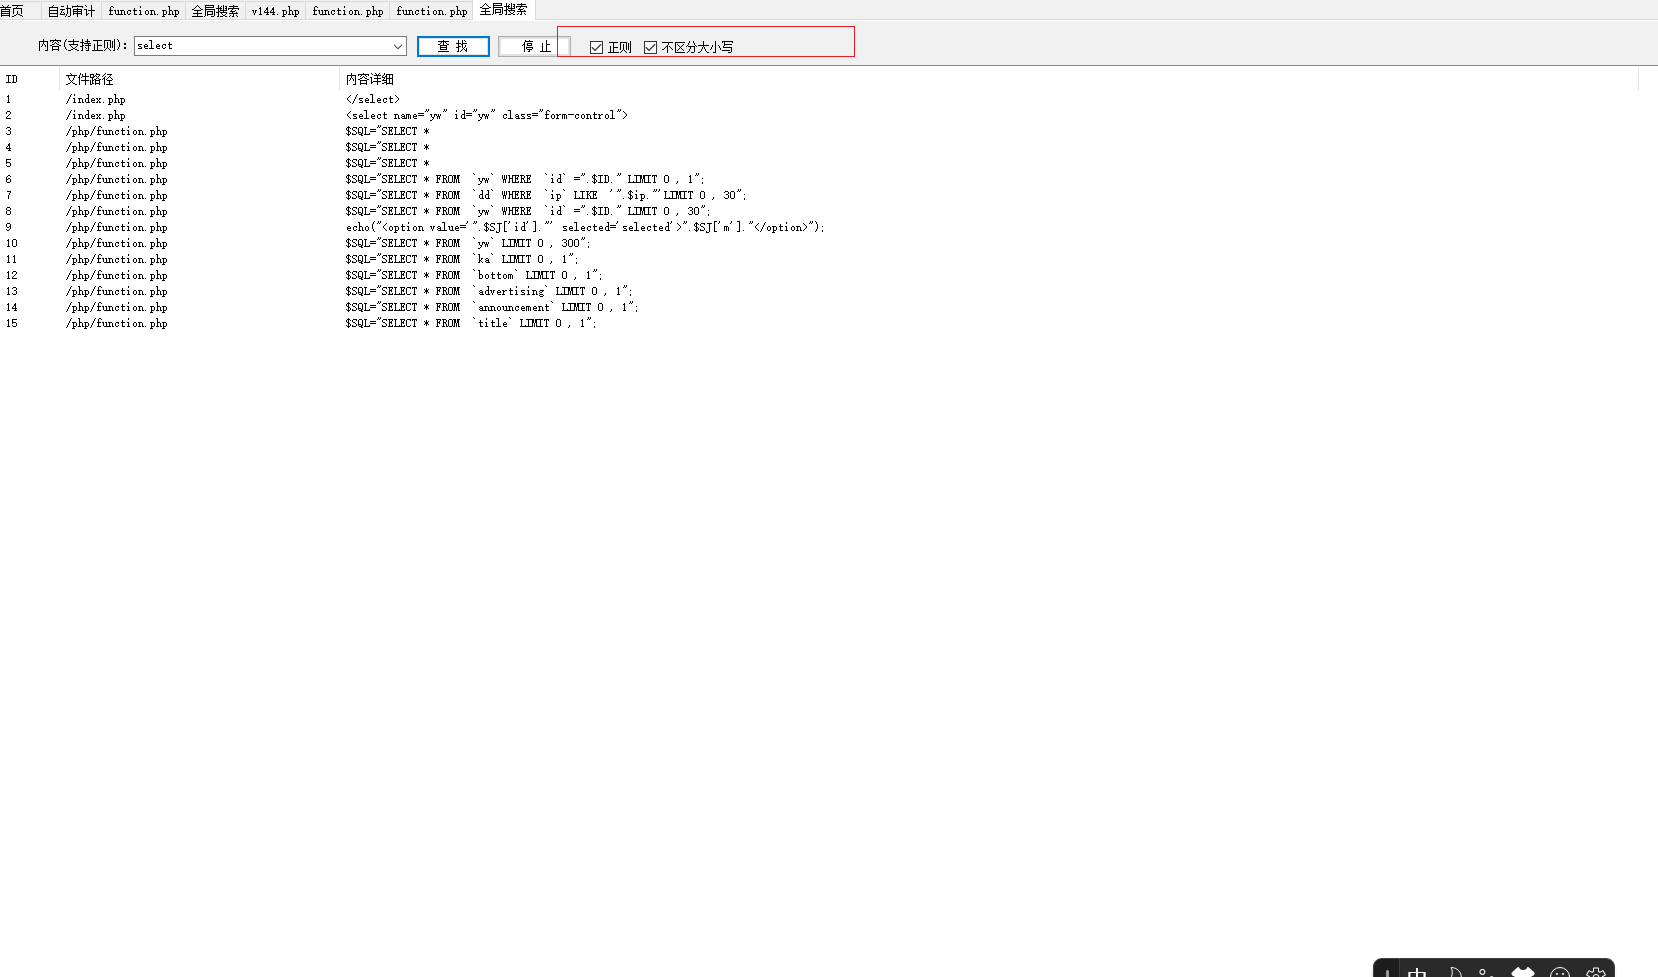Open the IME settings gear icon
Image resolution: width=1658 pixels, height=977 pixels.
coord(1596,970)
